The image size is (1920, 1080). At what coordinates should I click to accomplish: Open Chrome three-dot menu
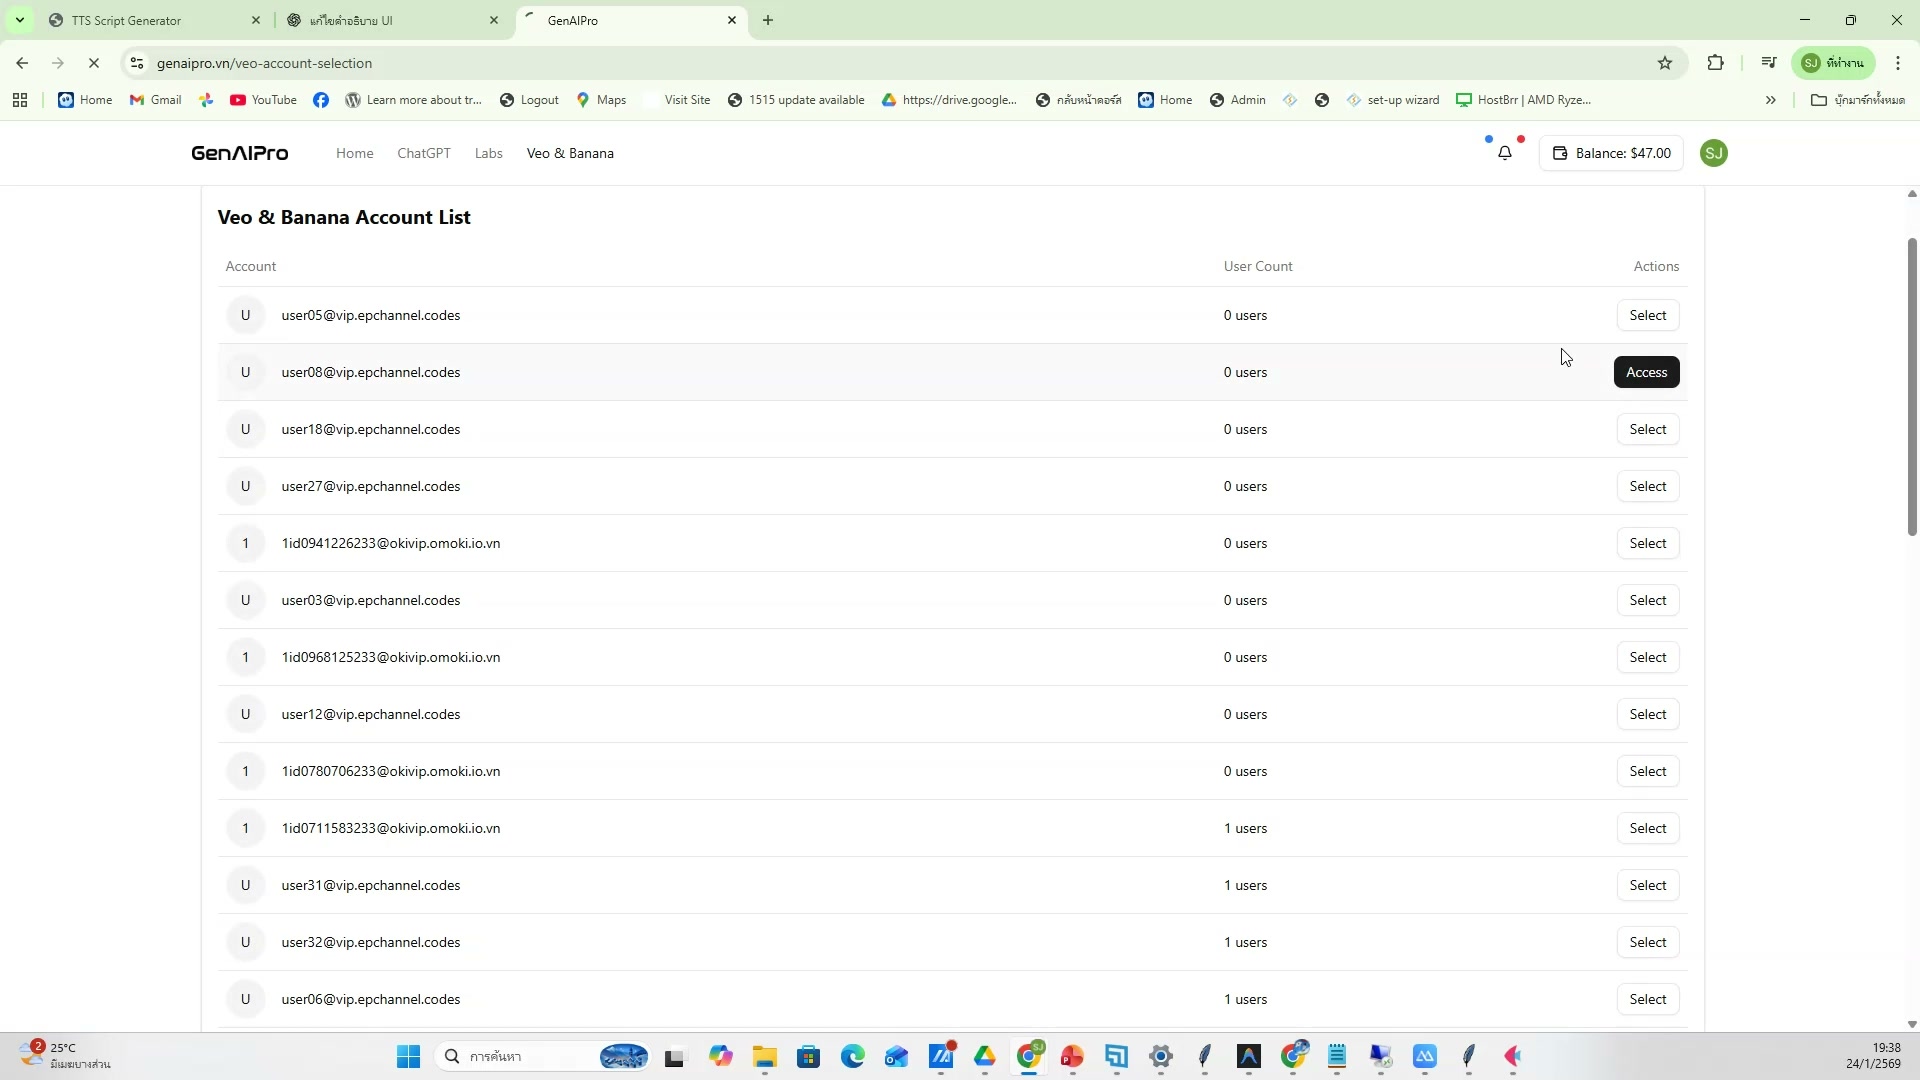[x=1898, y=63]
